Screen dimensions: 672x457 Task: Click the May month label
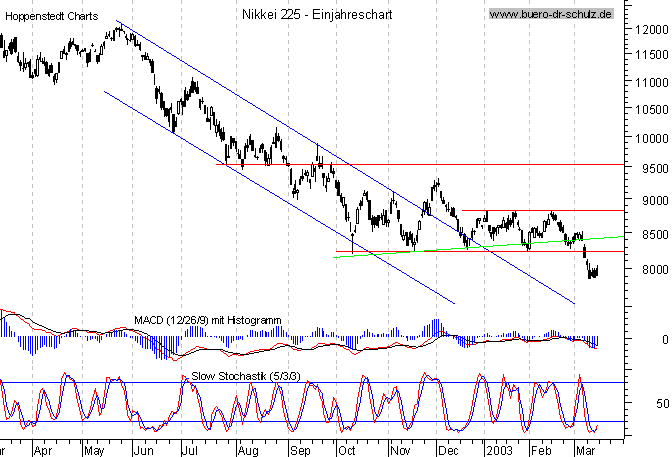(x=94, y=451)
